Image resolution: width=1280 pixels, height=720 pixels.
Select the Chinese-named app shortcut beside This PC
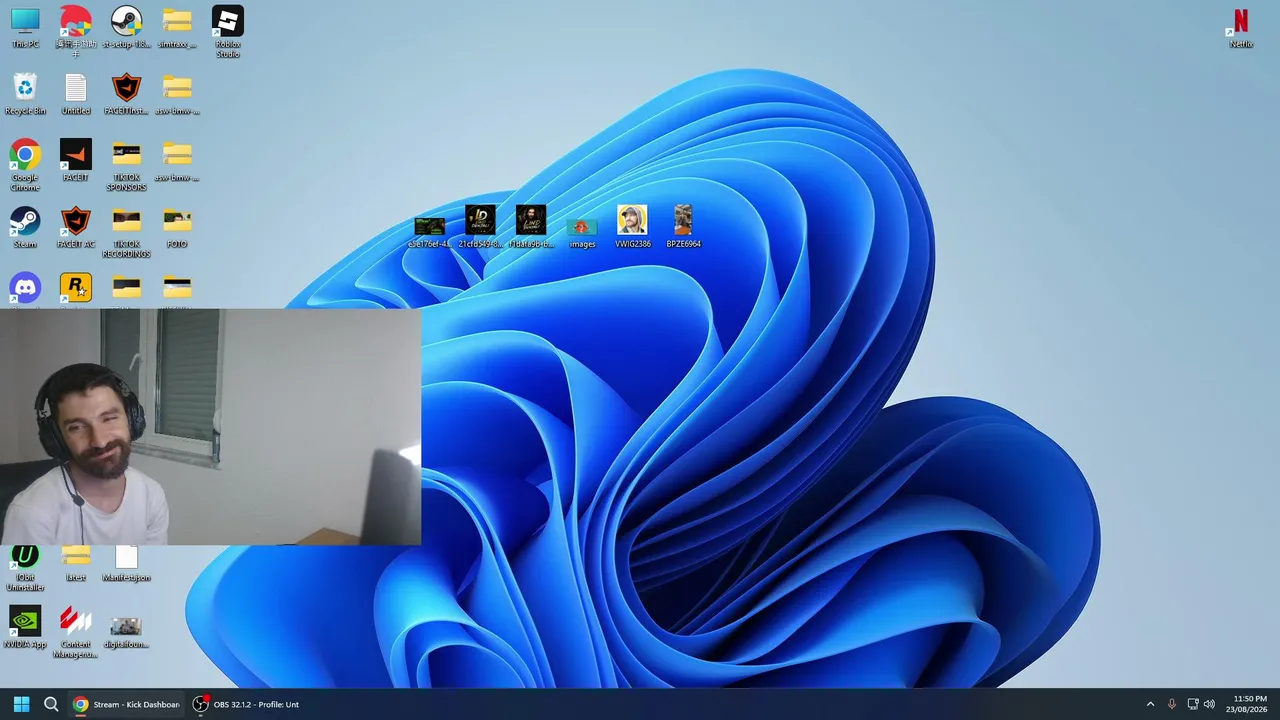click(x=76, y=32)
